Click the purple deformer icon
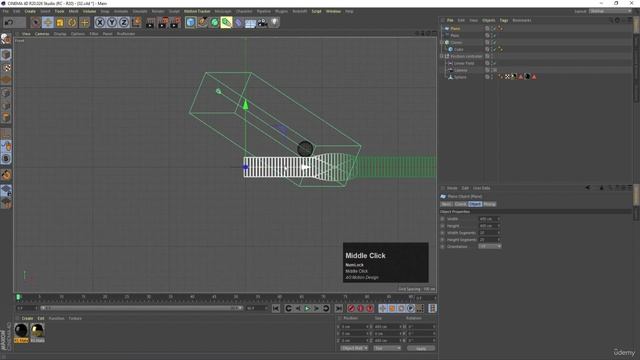Image resolution: width=640 pixels, height=360 pixels. pyautogui.click(x=239, y=22)
